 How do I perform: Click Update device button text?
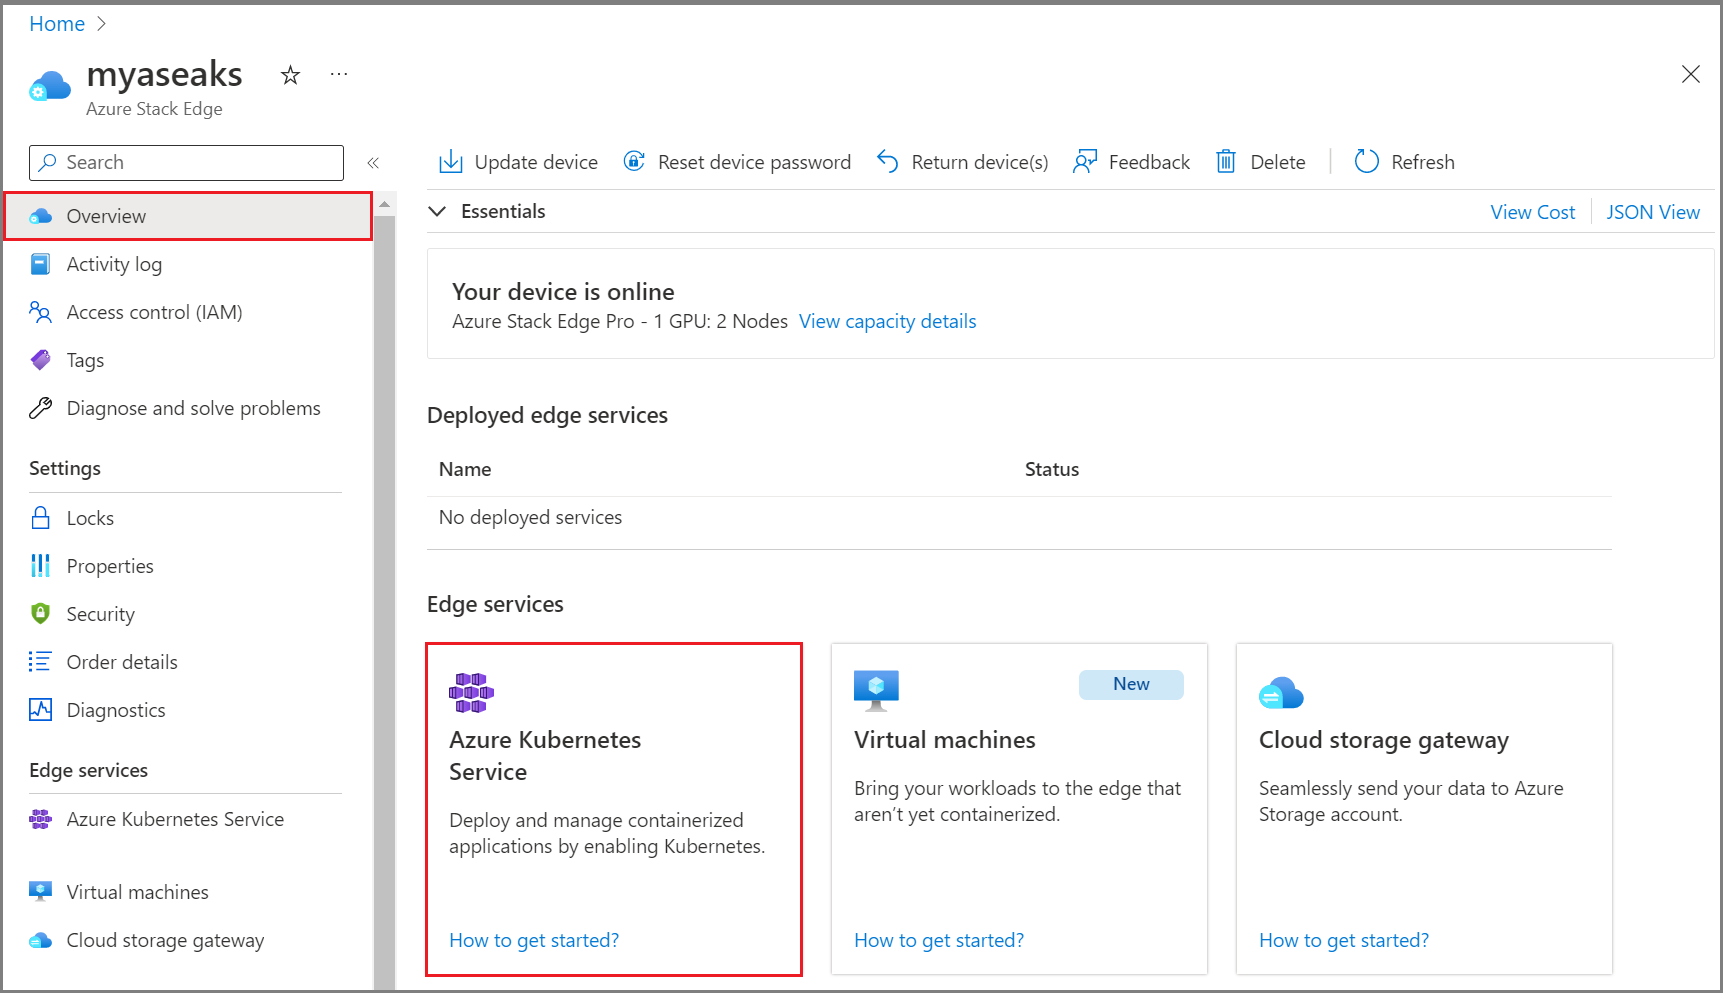click(x=536, y=162)
